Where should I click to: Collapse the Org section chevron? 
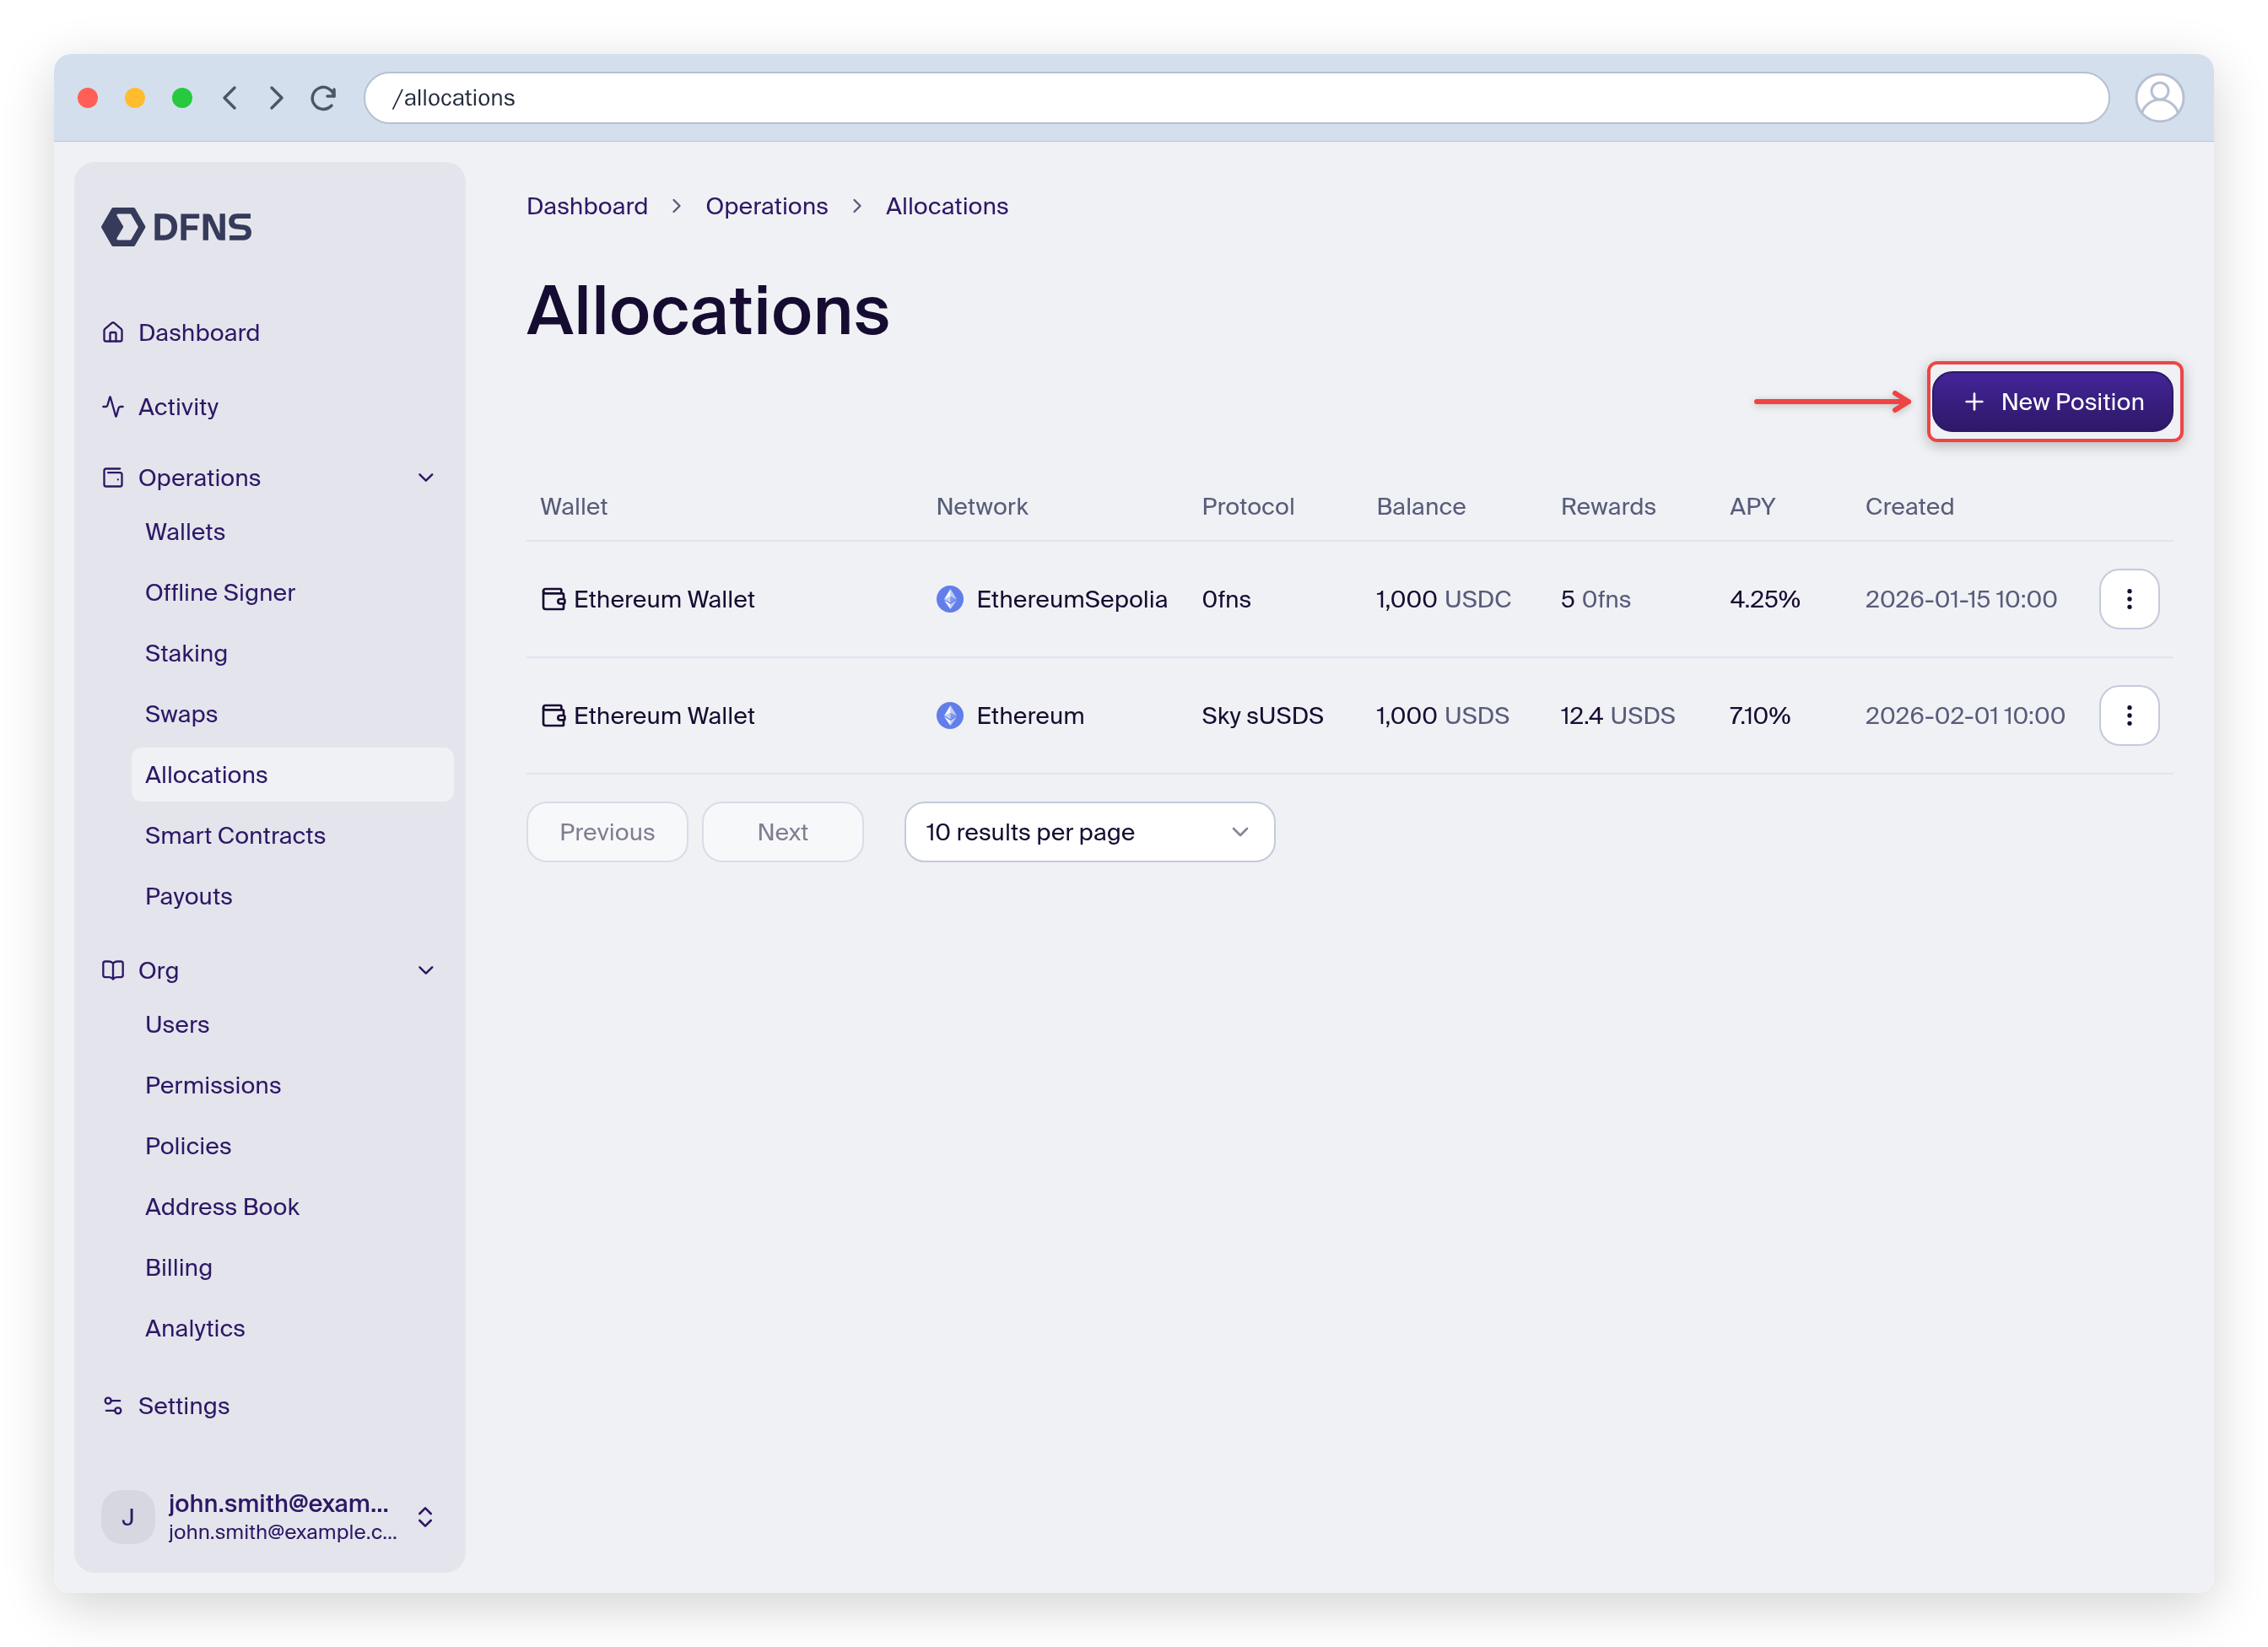pos(426,970)
